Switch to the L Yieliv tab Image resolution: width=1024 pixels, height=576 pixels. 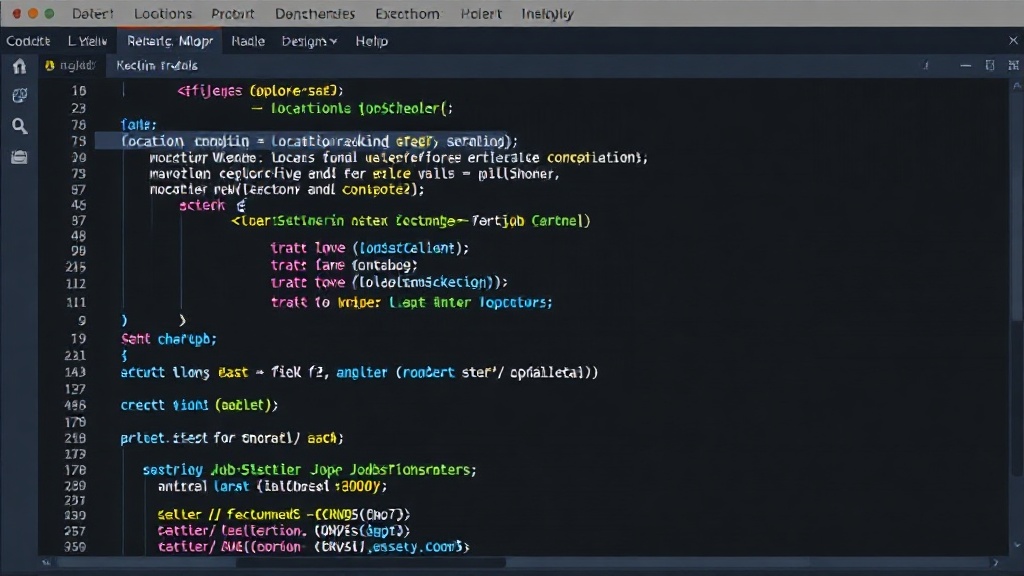click(88, 41)
